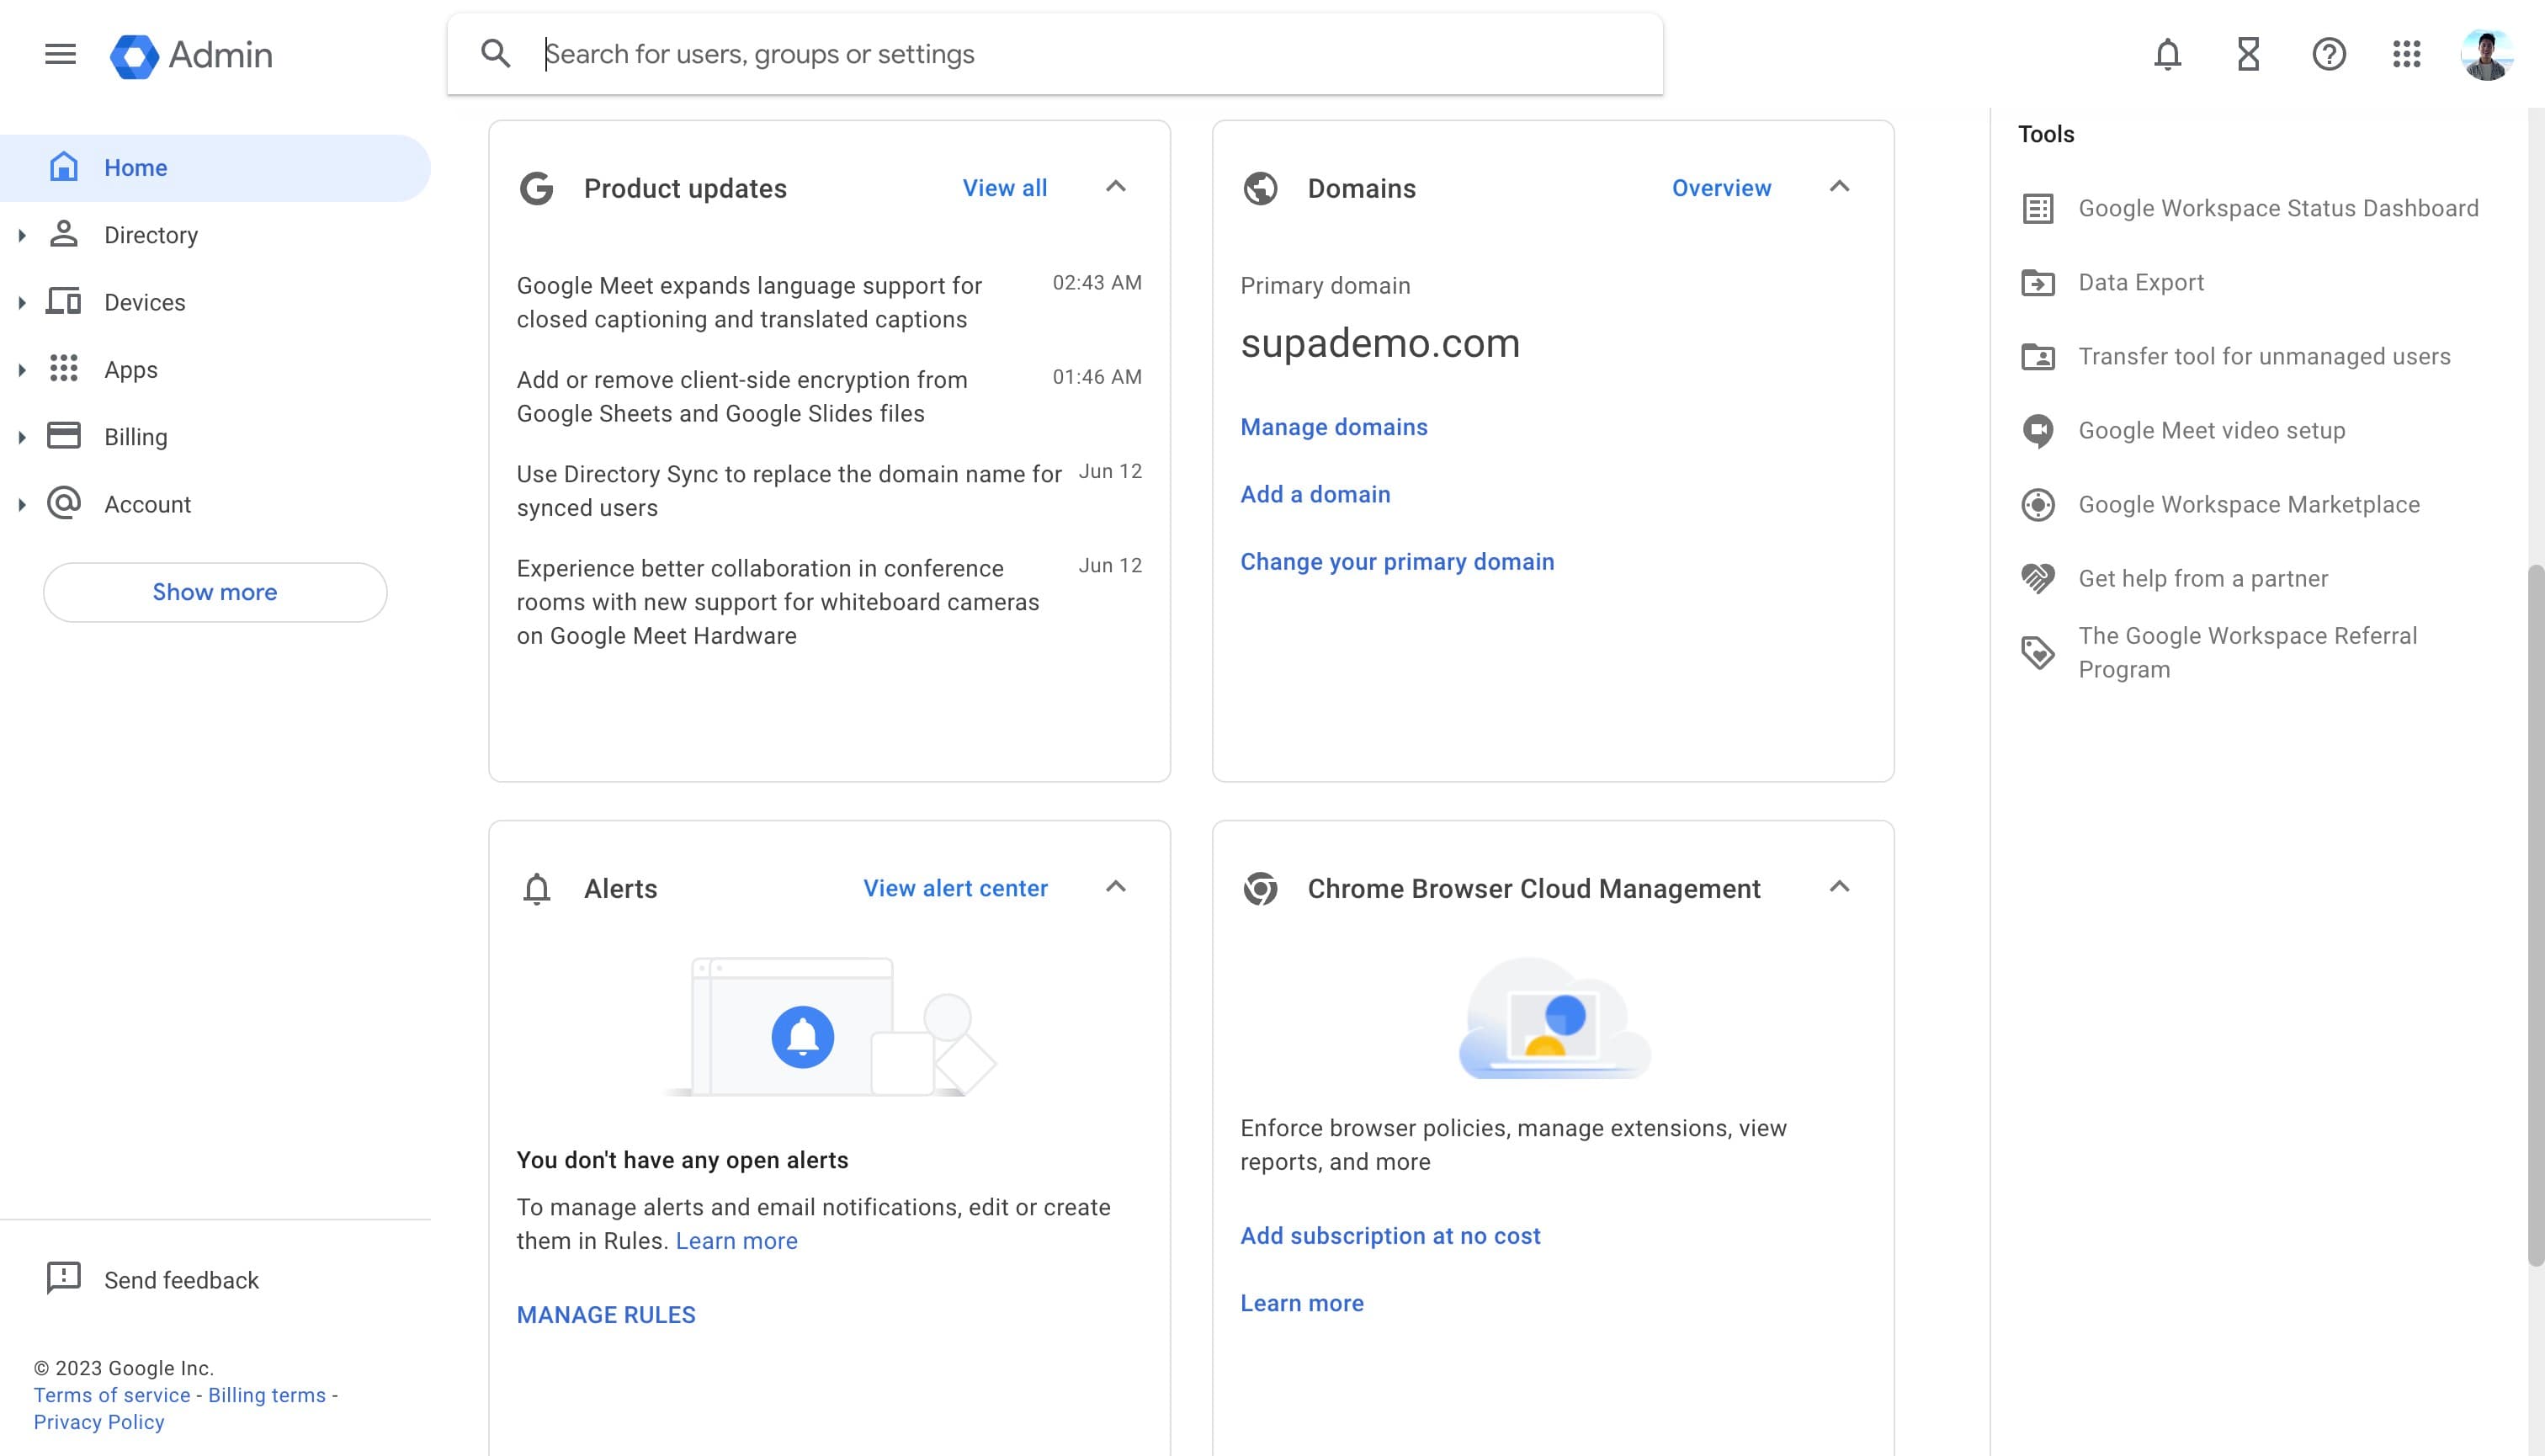Viewport: 2545px width, 1456px height.
Task: Expand the Account tree arrow
Action: click(22, 505)
